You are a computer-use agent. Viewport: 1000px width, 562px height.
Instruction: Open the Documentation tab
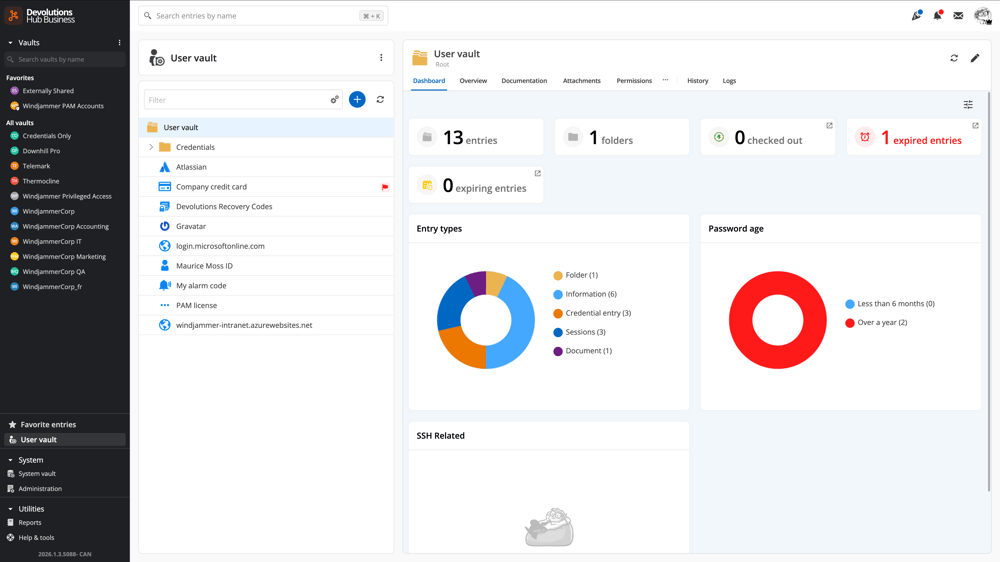[x=524, y=81]
